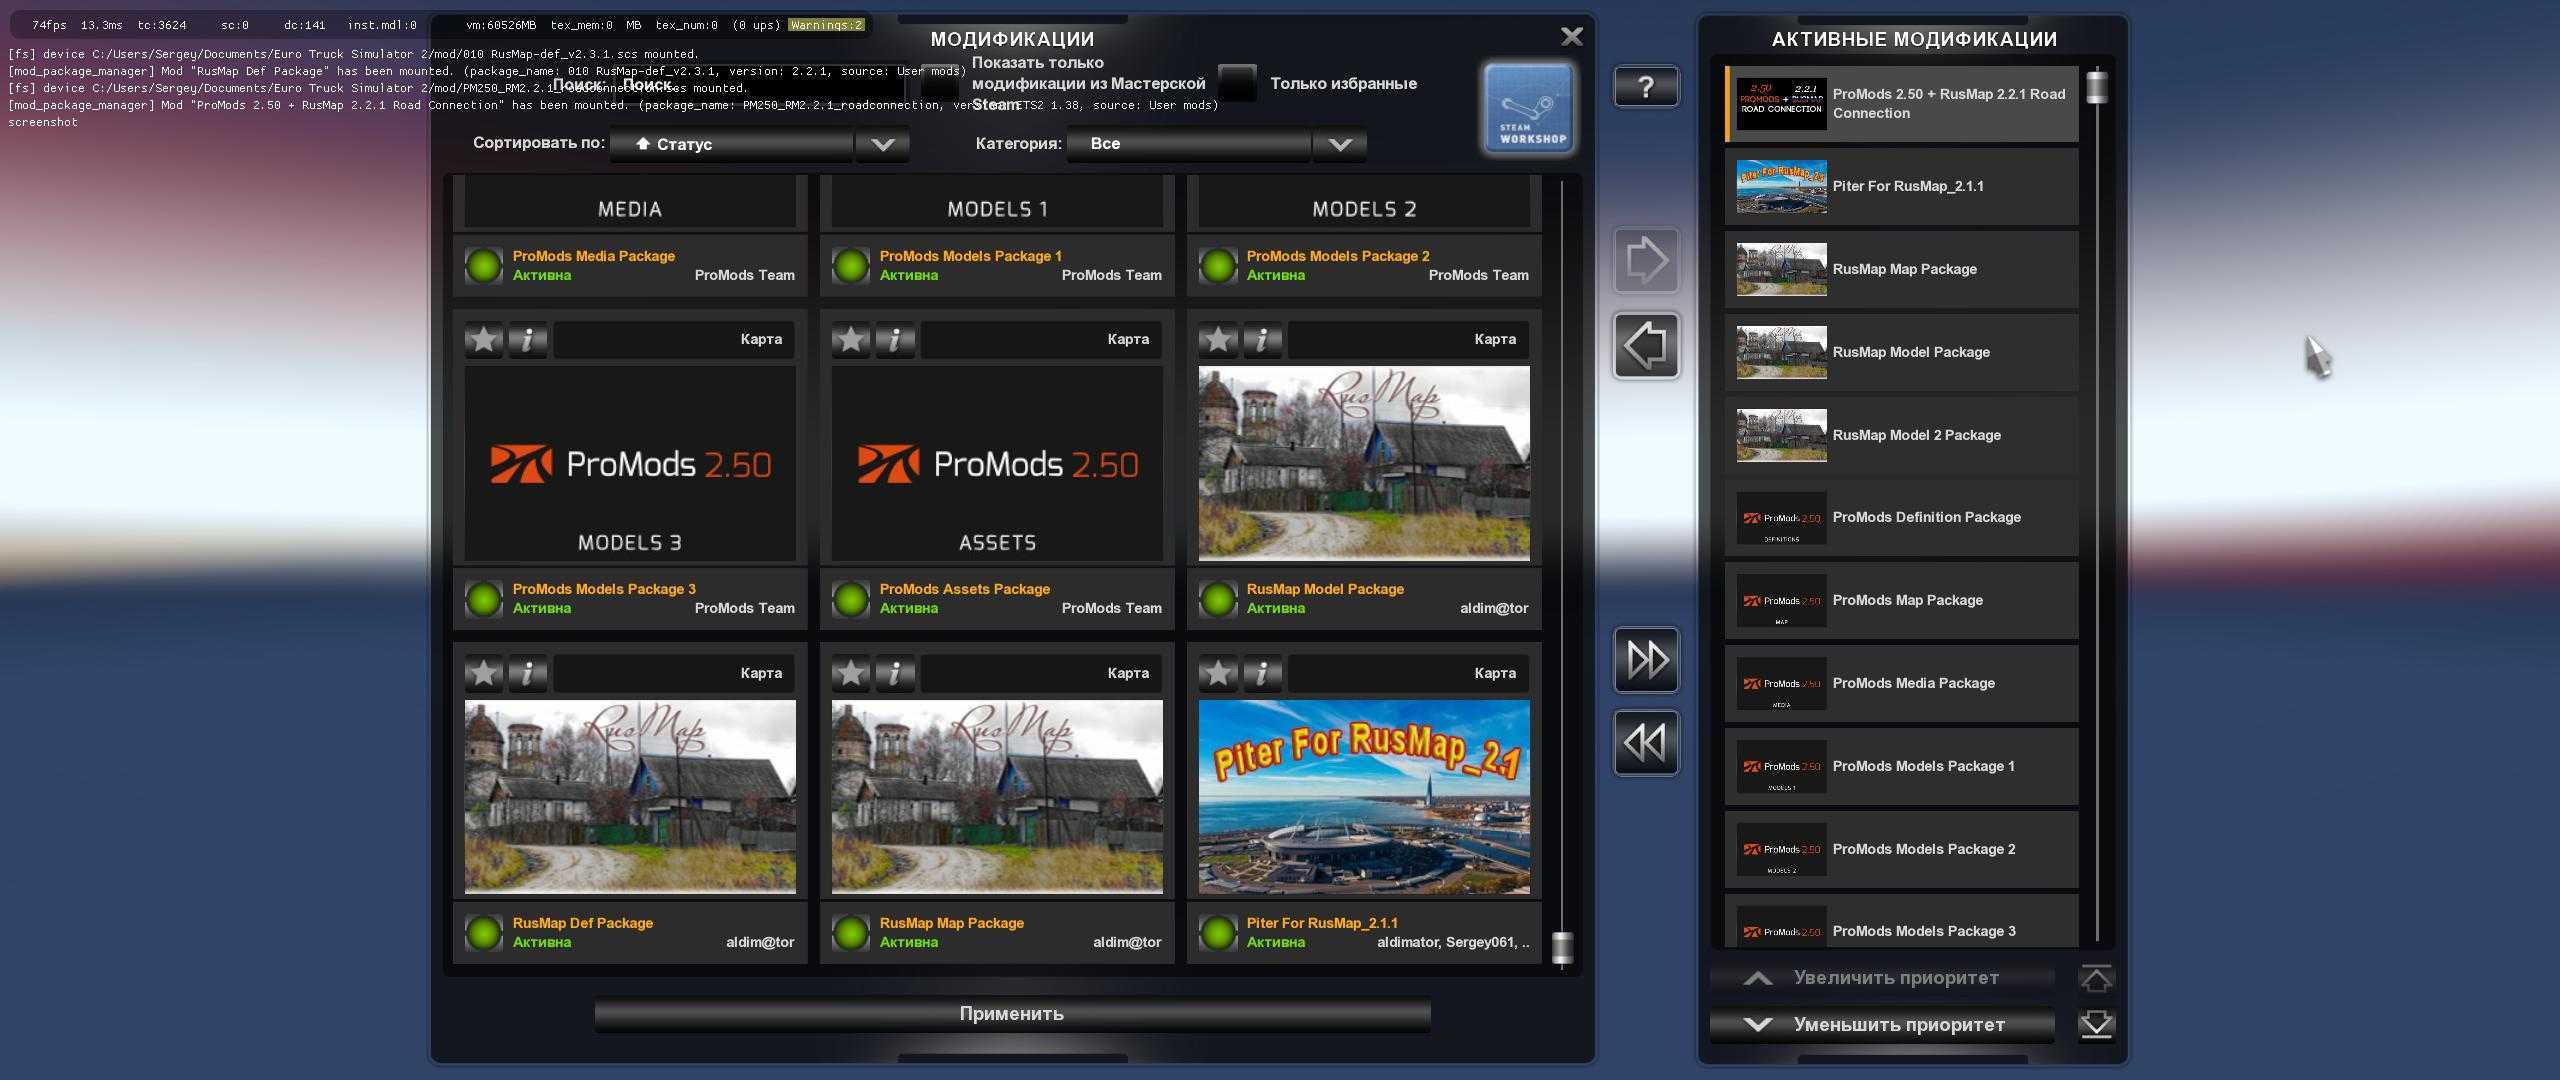Move mod to top priority icon
2560x1080 pixels.
click(x=2096, y=978)
